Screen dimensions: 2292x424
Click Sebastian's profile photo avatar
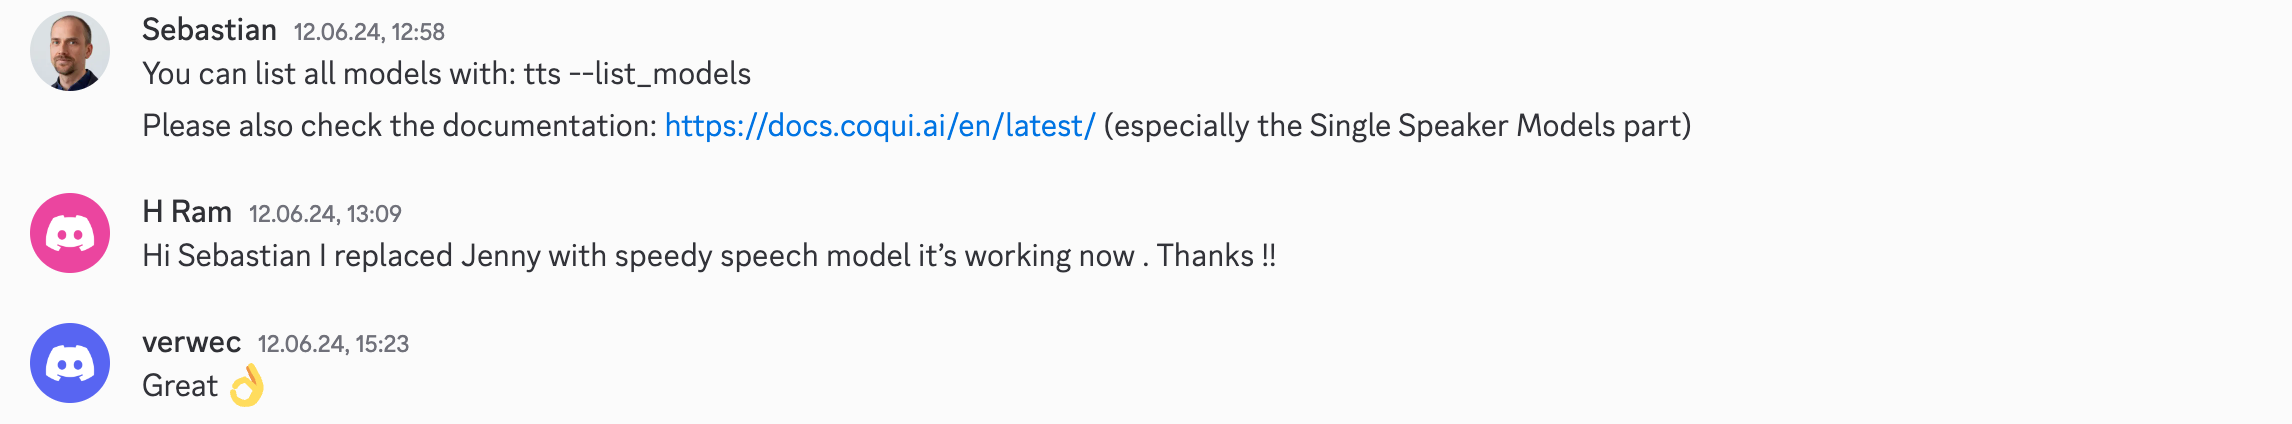coord(70,51)
